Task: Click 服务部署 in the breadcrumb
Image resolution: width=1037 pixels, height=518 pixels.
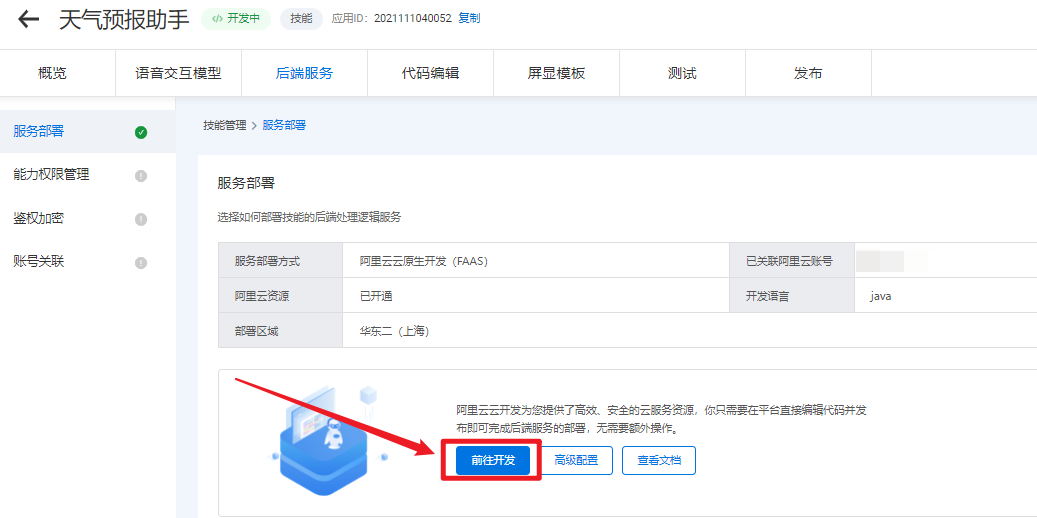Action: [284, 125]
